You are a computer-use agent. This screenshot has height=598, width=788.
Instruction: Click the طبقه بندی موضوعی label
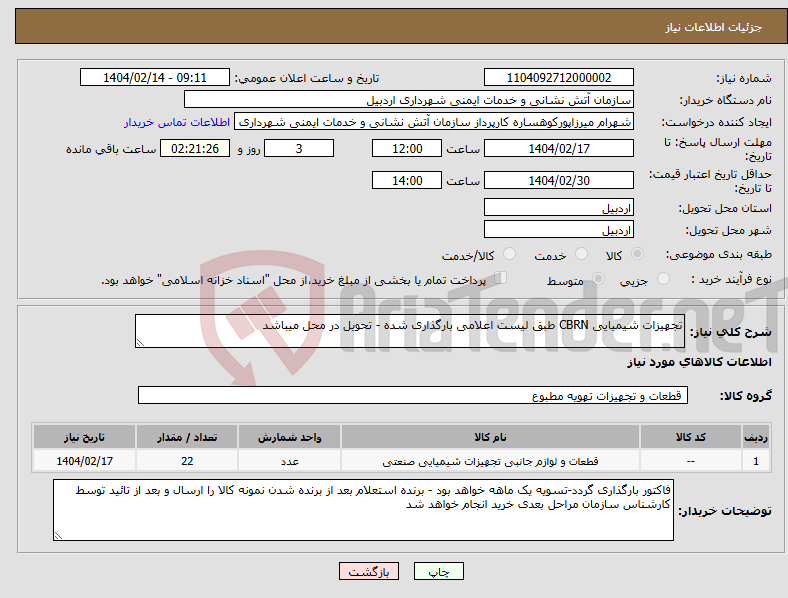pyautogui.click(x=719, y=254)
